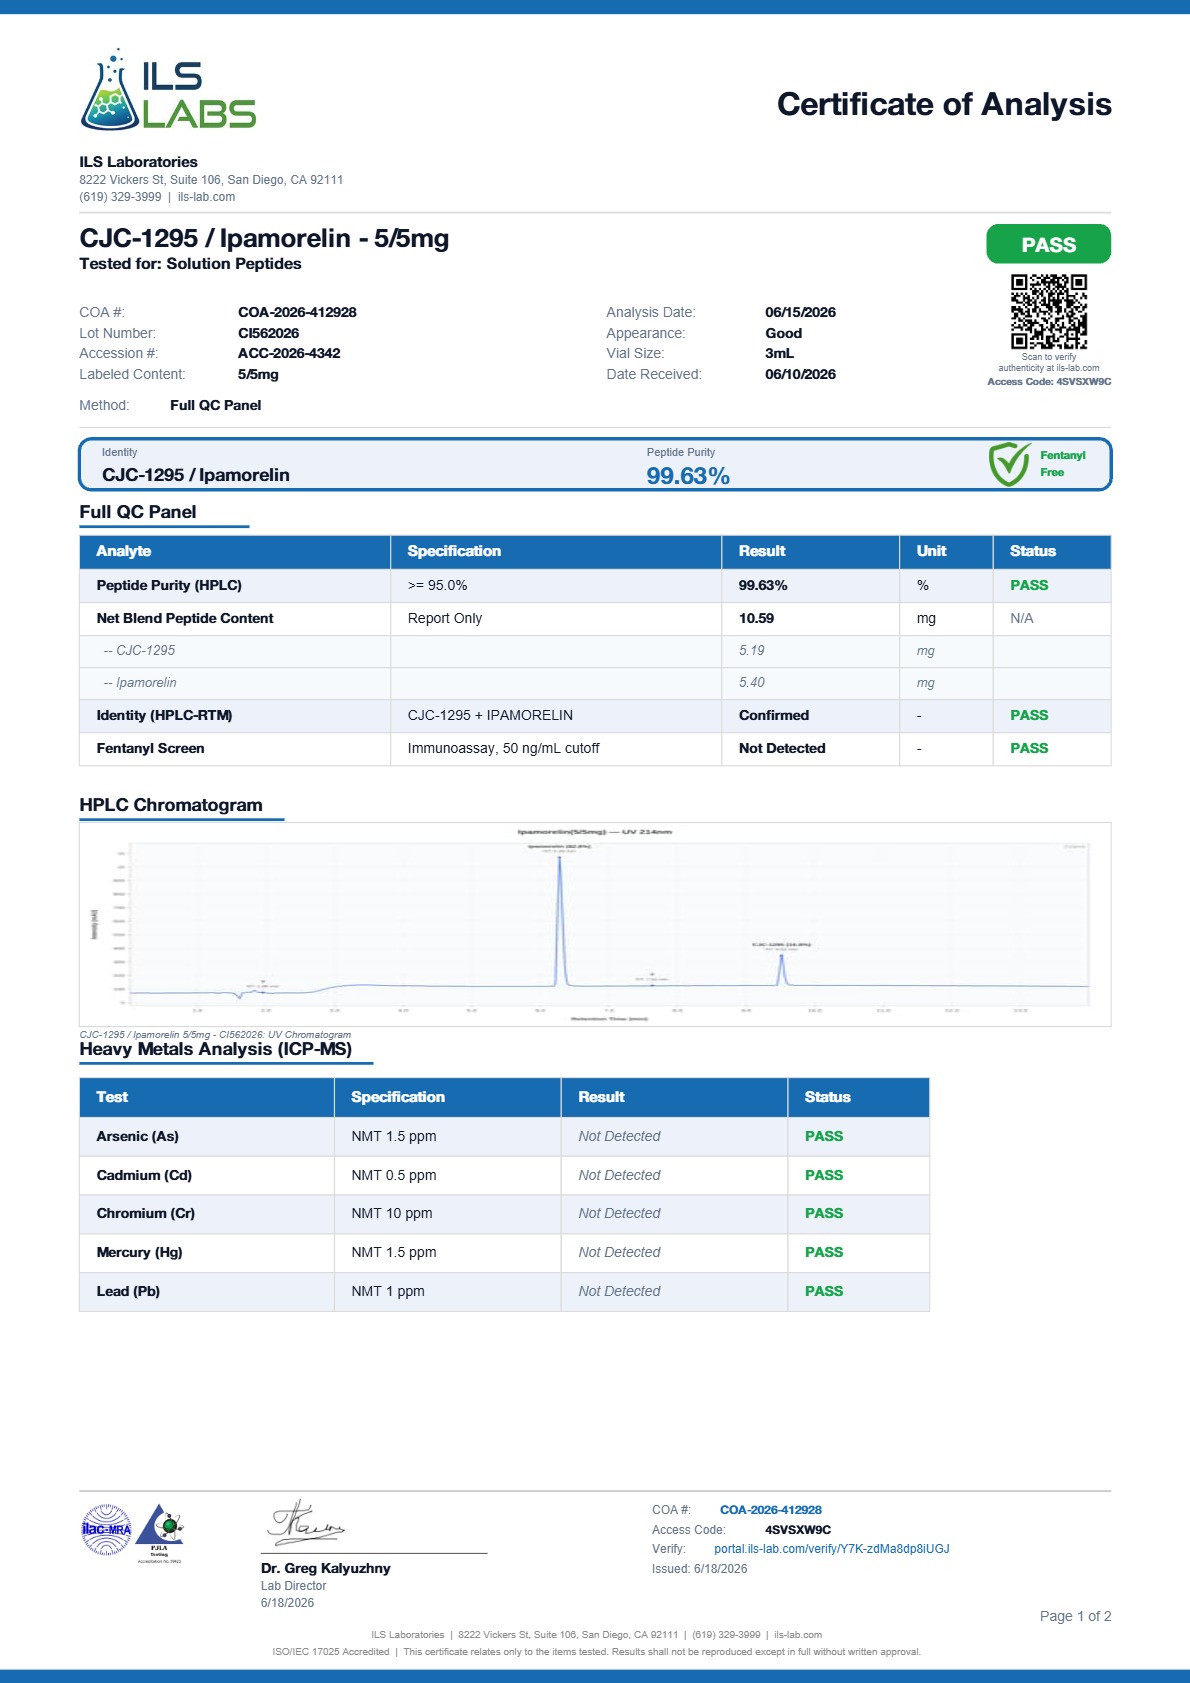Click Date Received '06/10/2026'
The height and width of the screenshot is (1683, 1190).
[x=800, y=374]
